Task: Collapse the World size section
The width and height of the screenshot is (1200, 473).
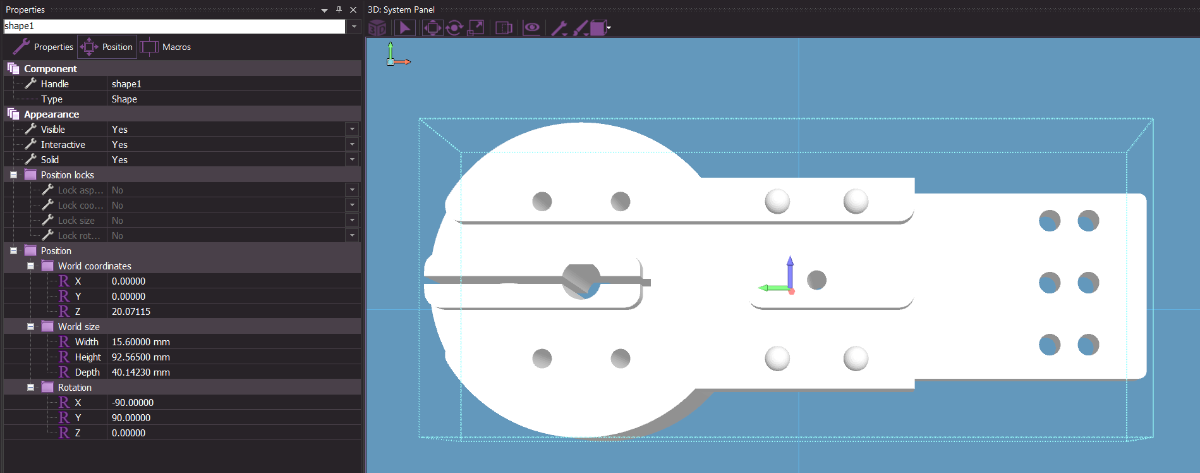Action: (x=31, y=326)
